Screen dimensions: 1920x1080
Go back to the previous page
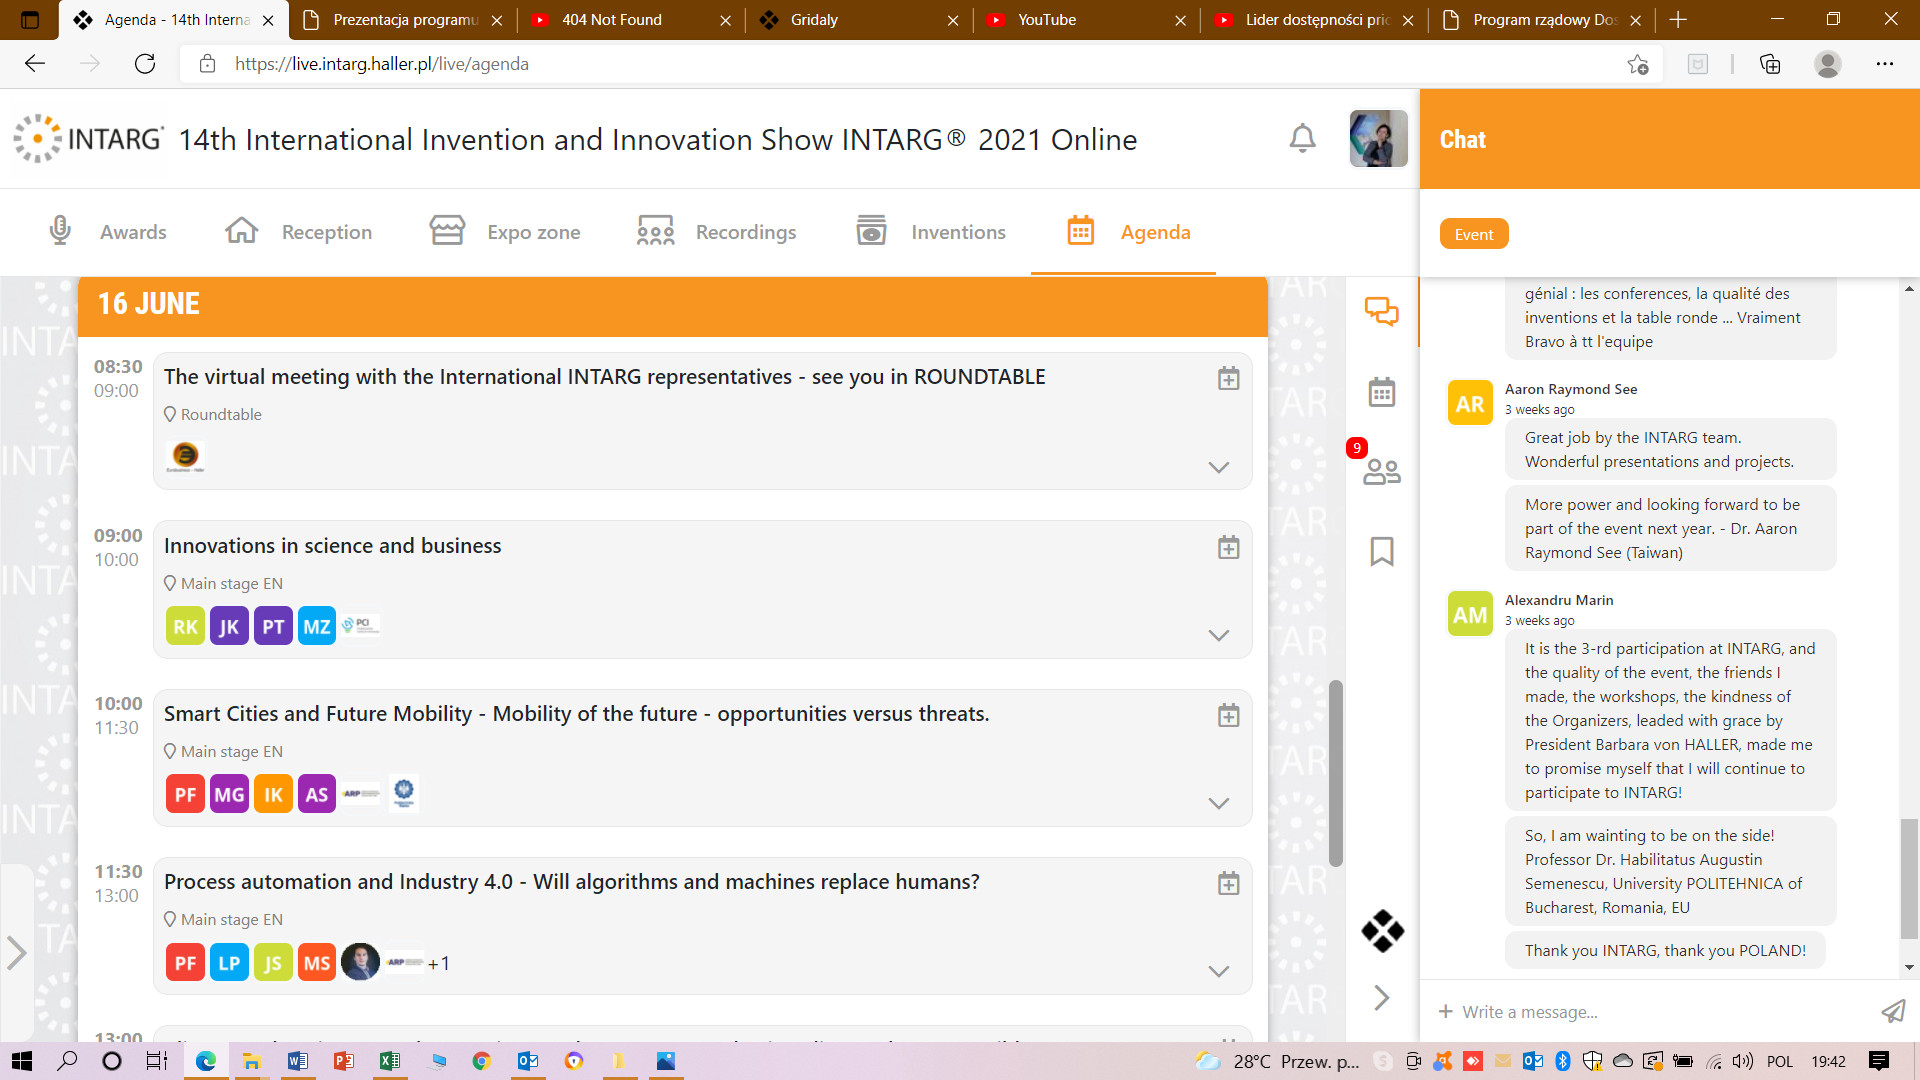click(35, 64)
